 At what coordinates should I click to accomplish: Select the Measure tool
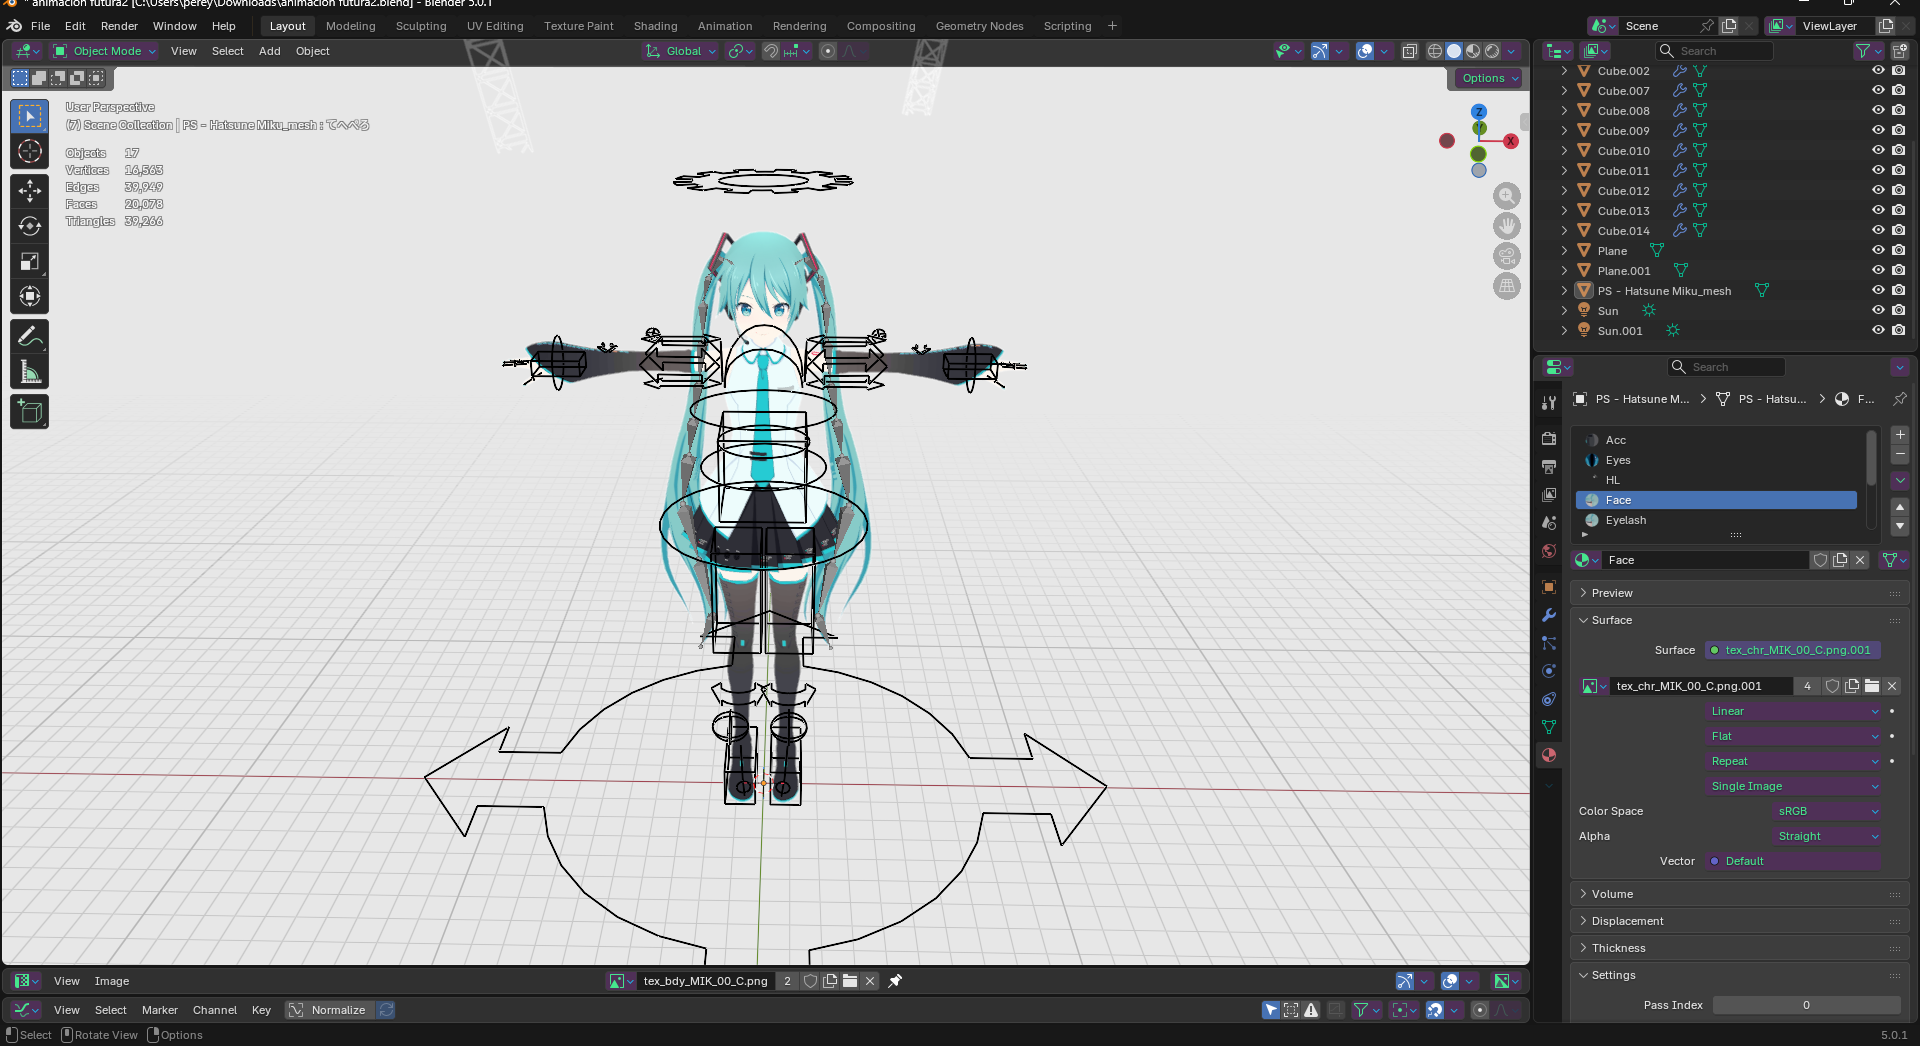(30, 373)
